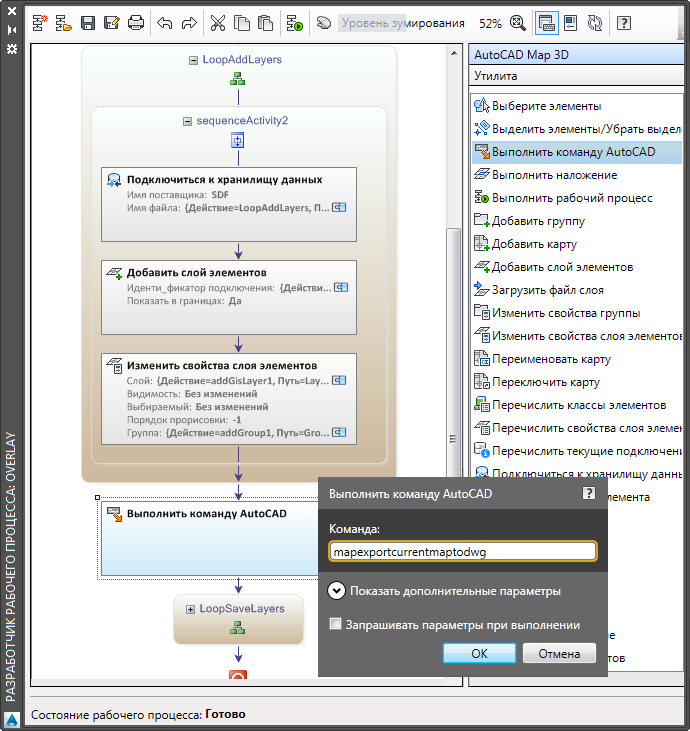
Task: Collapse the sequenceActivity2 block
Action: click(x=187, y=121)
